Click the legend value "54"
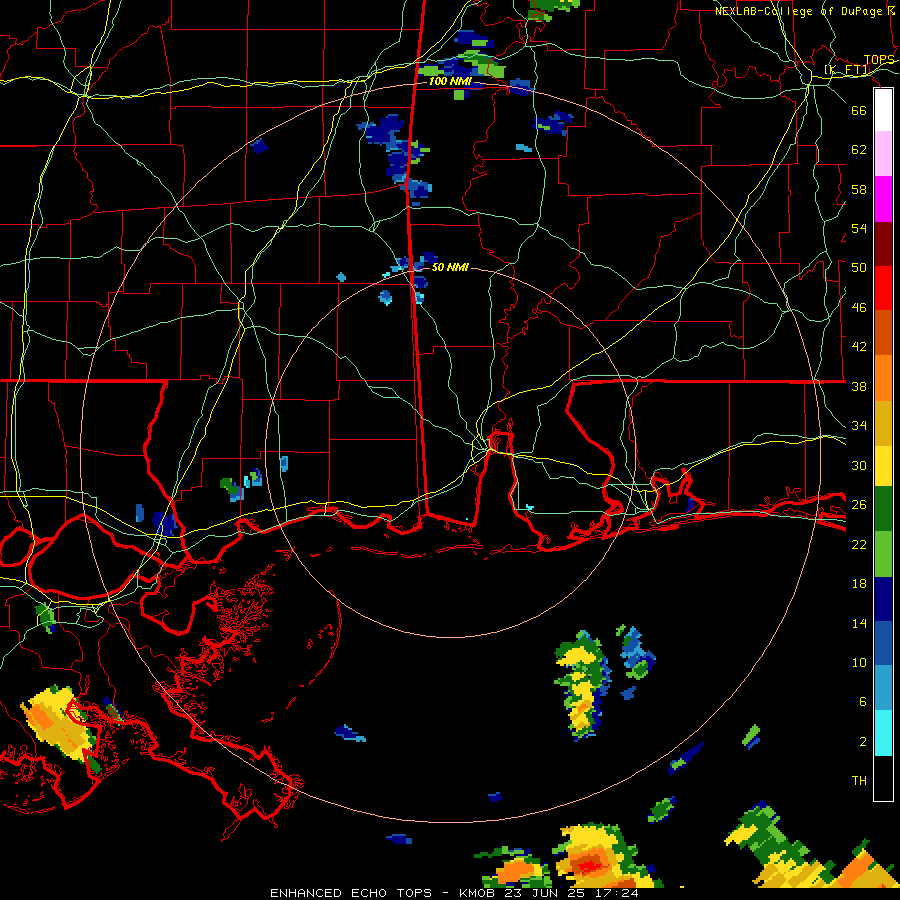900x900 pixels. [859, 229]
